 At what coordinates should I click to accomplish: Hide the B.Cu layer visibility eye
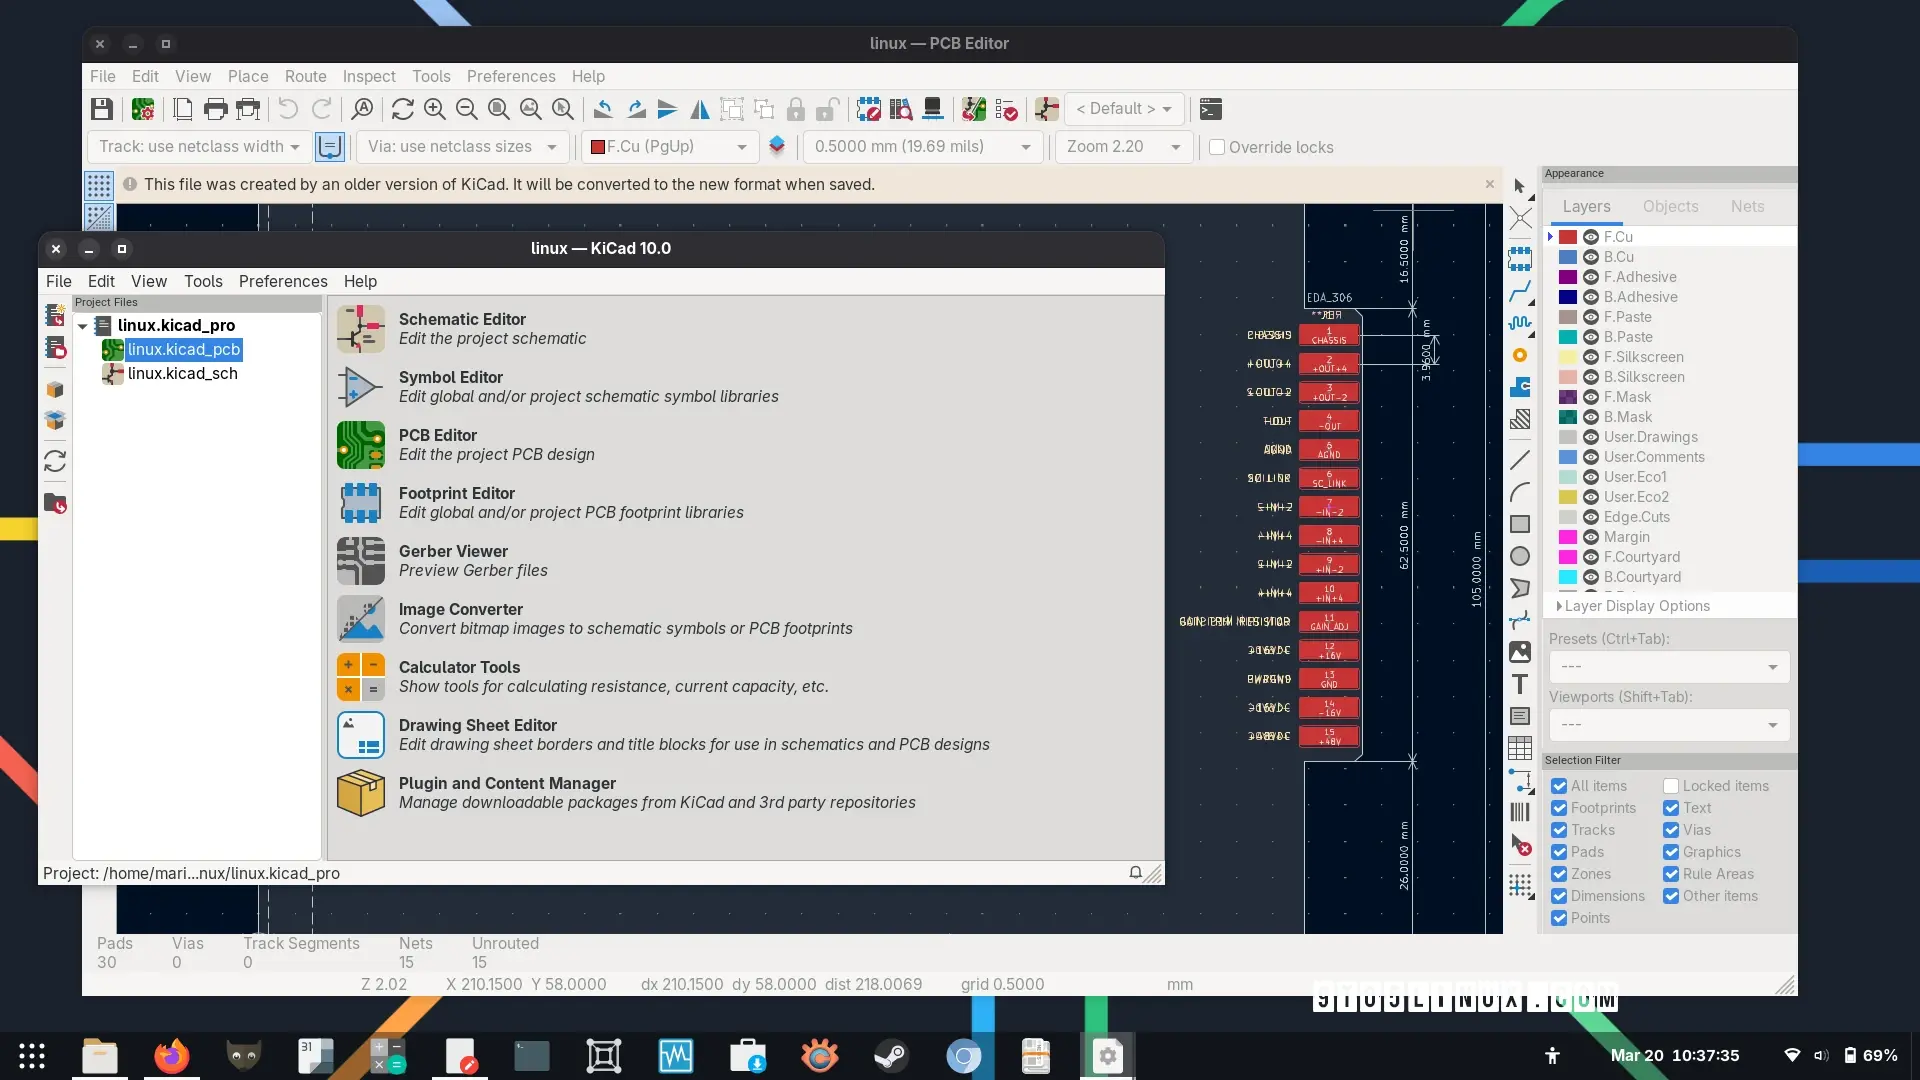pos(1590,257)
